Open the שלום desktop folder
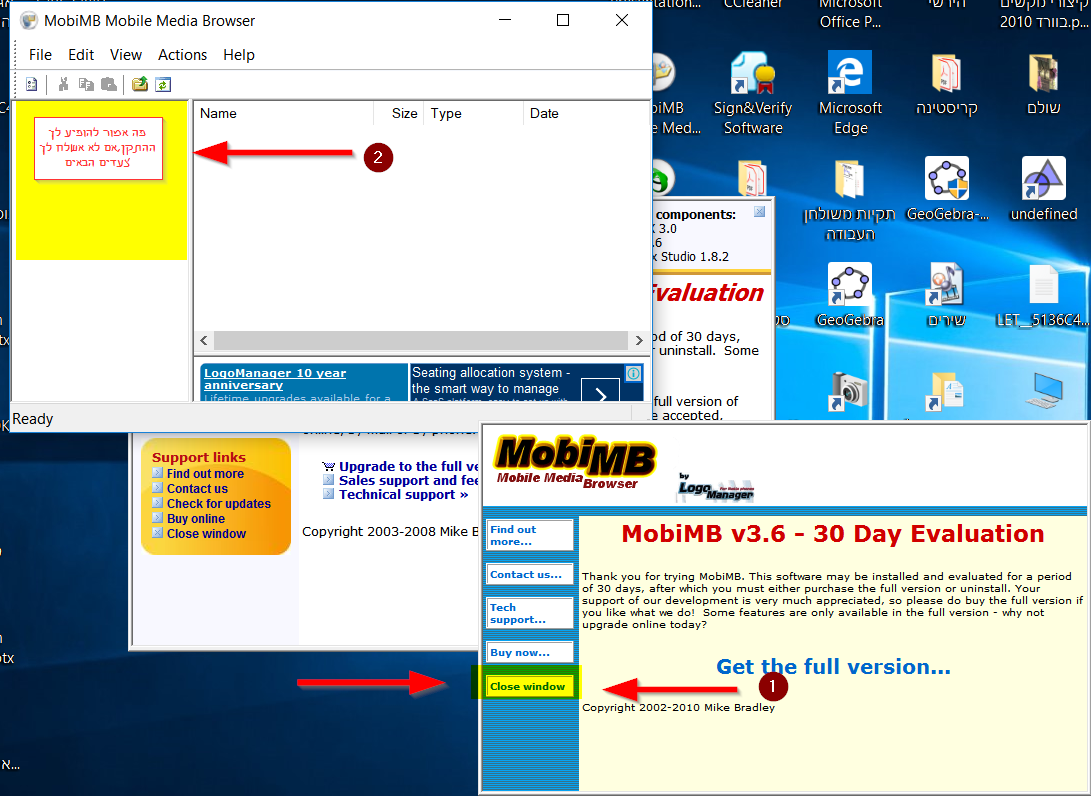The width and height of the screenshot is (1091, 796). (x=1044, y=83)
